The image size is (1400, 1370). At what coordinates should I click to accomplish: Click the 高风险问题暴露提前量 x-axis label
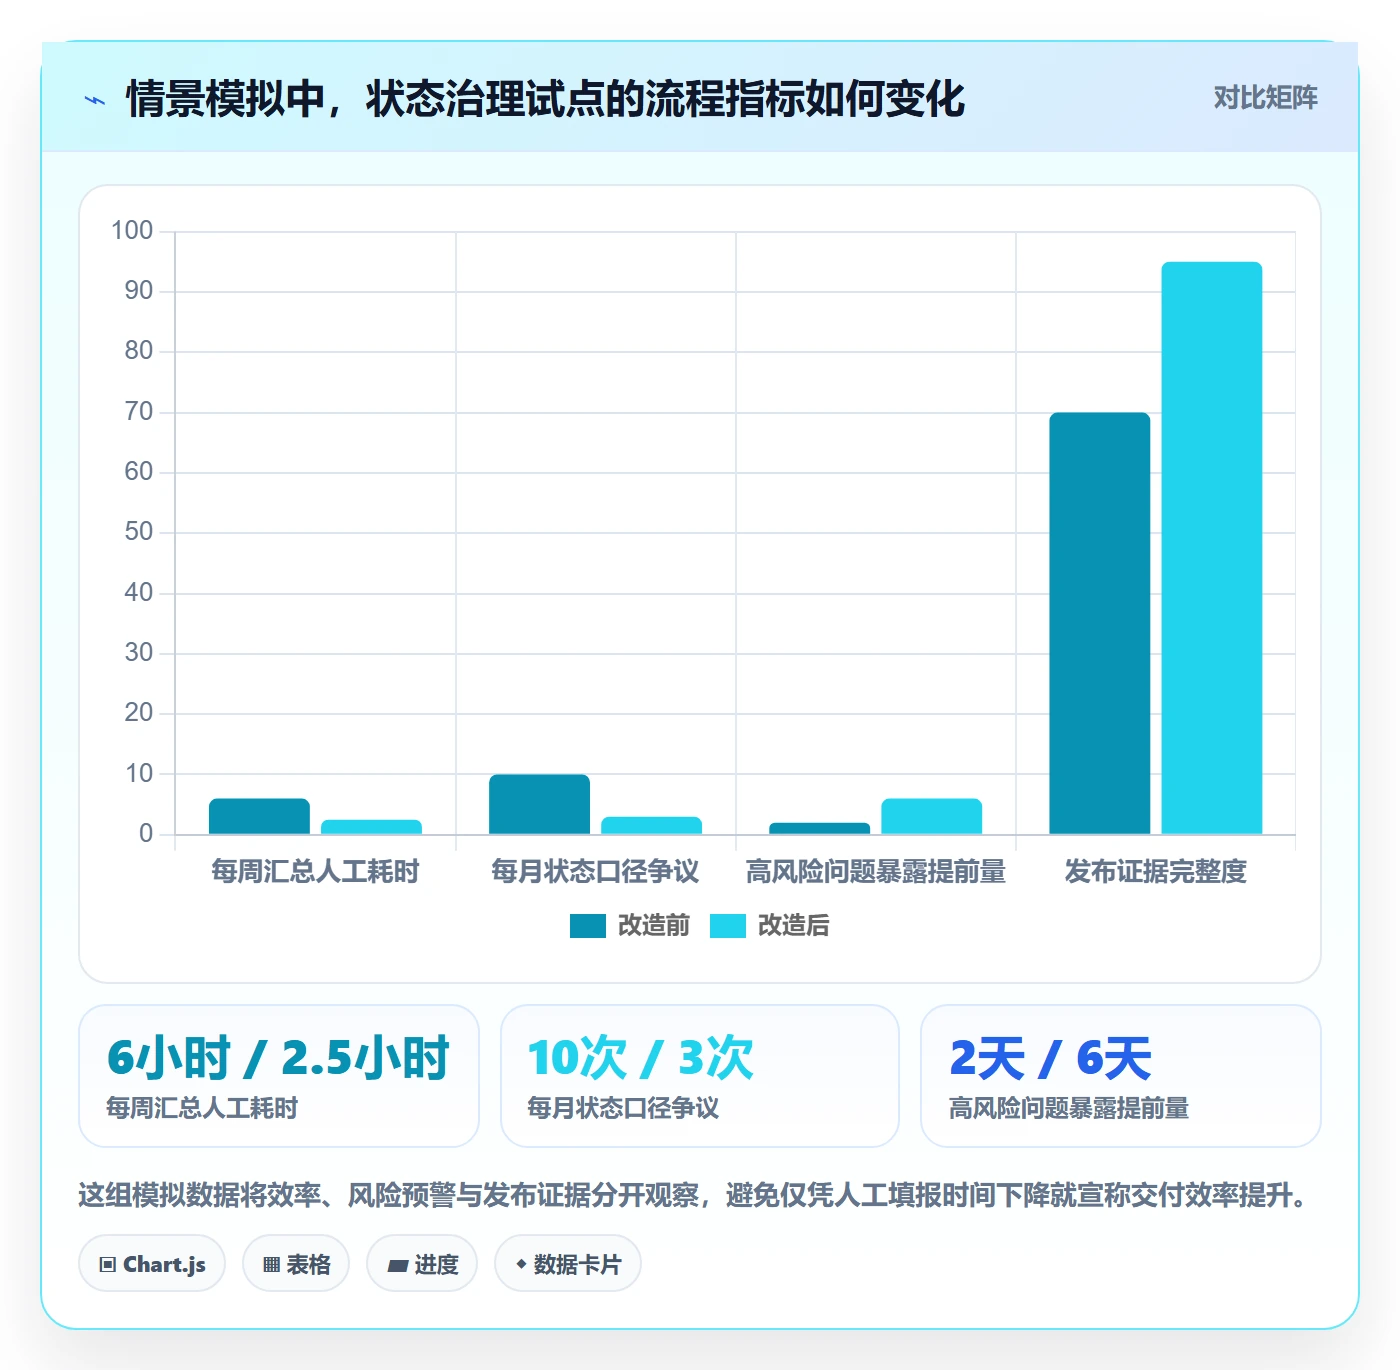pyautogui.click(x=876, y=872)
